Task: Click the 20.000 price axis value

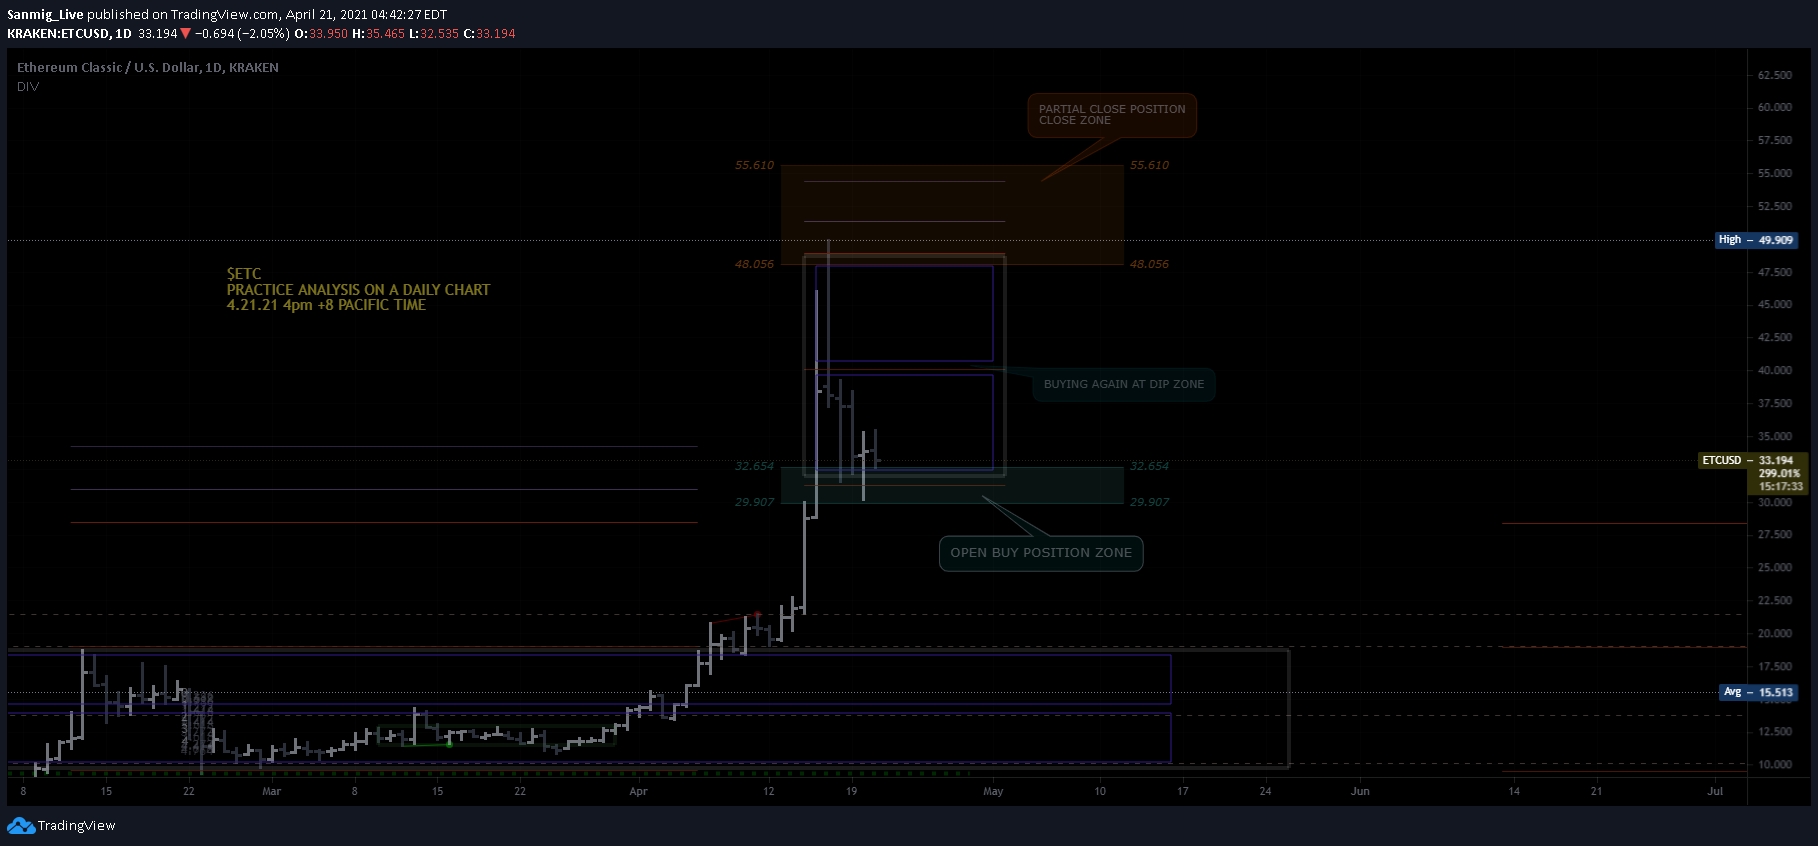Action: coord(1775,633)
